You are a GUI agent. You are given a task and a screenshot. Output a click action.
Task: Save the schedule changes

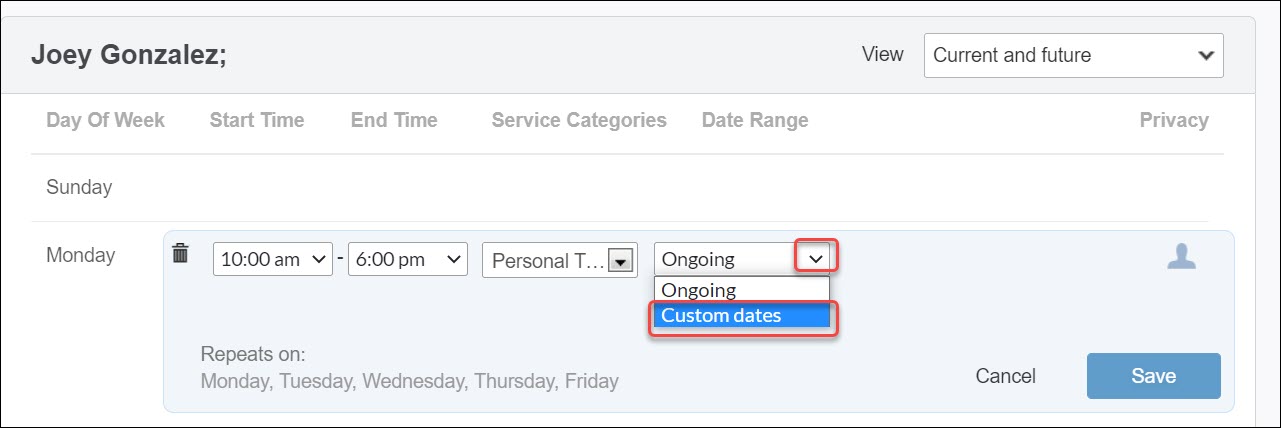pyautogui.click(x=1153, y=376)
